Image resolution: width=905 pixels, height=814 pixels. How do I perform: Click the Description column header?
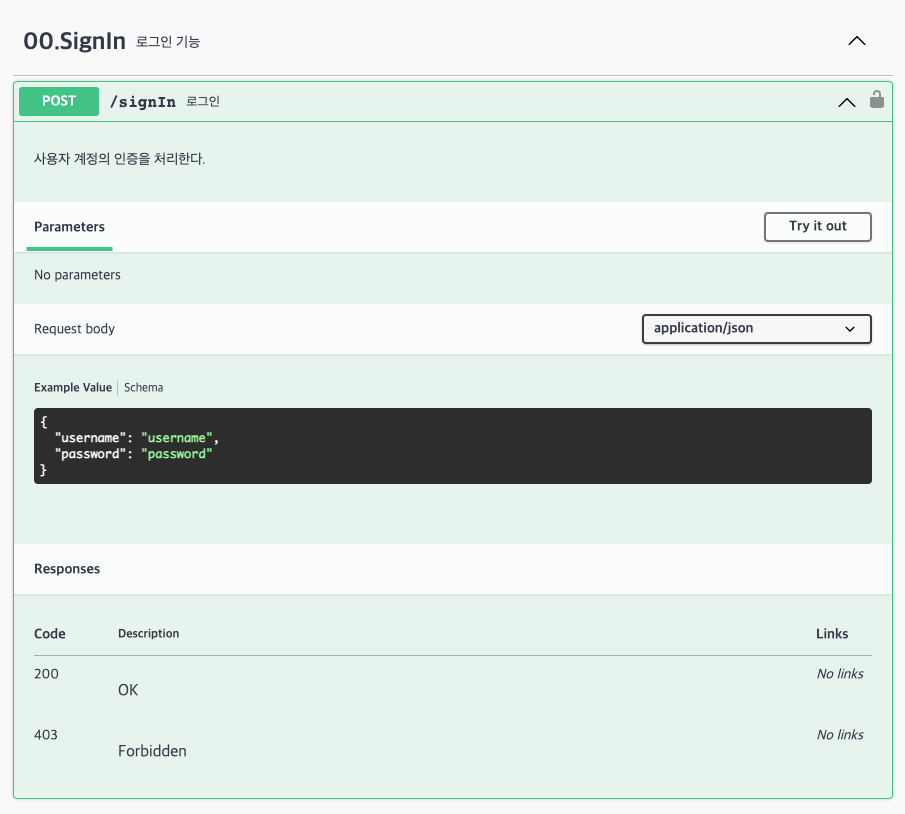pos(148,633)
